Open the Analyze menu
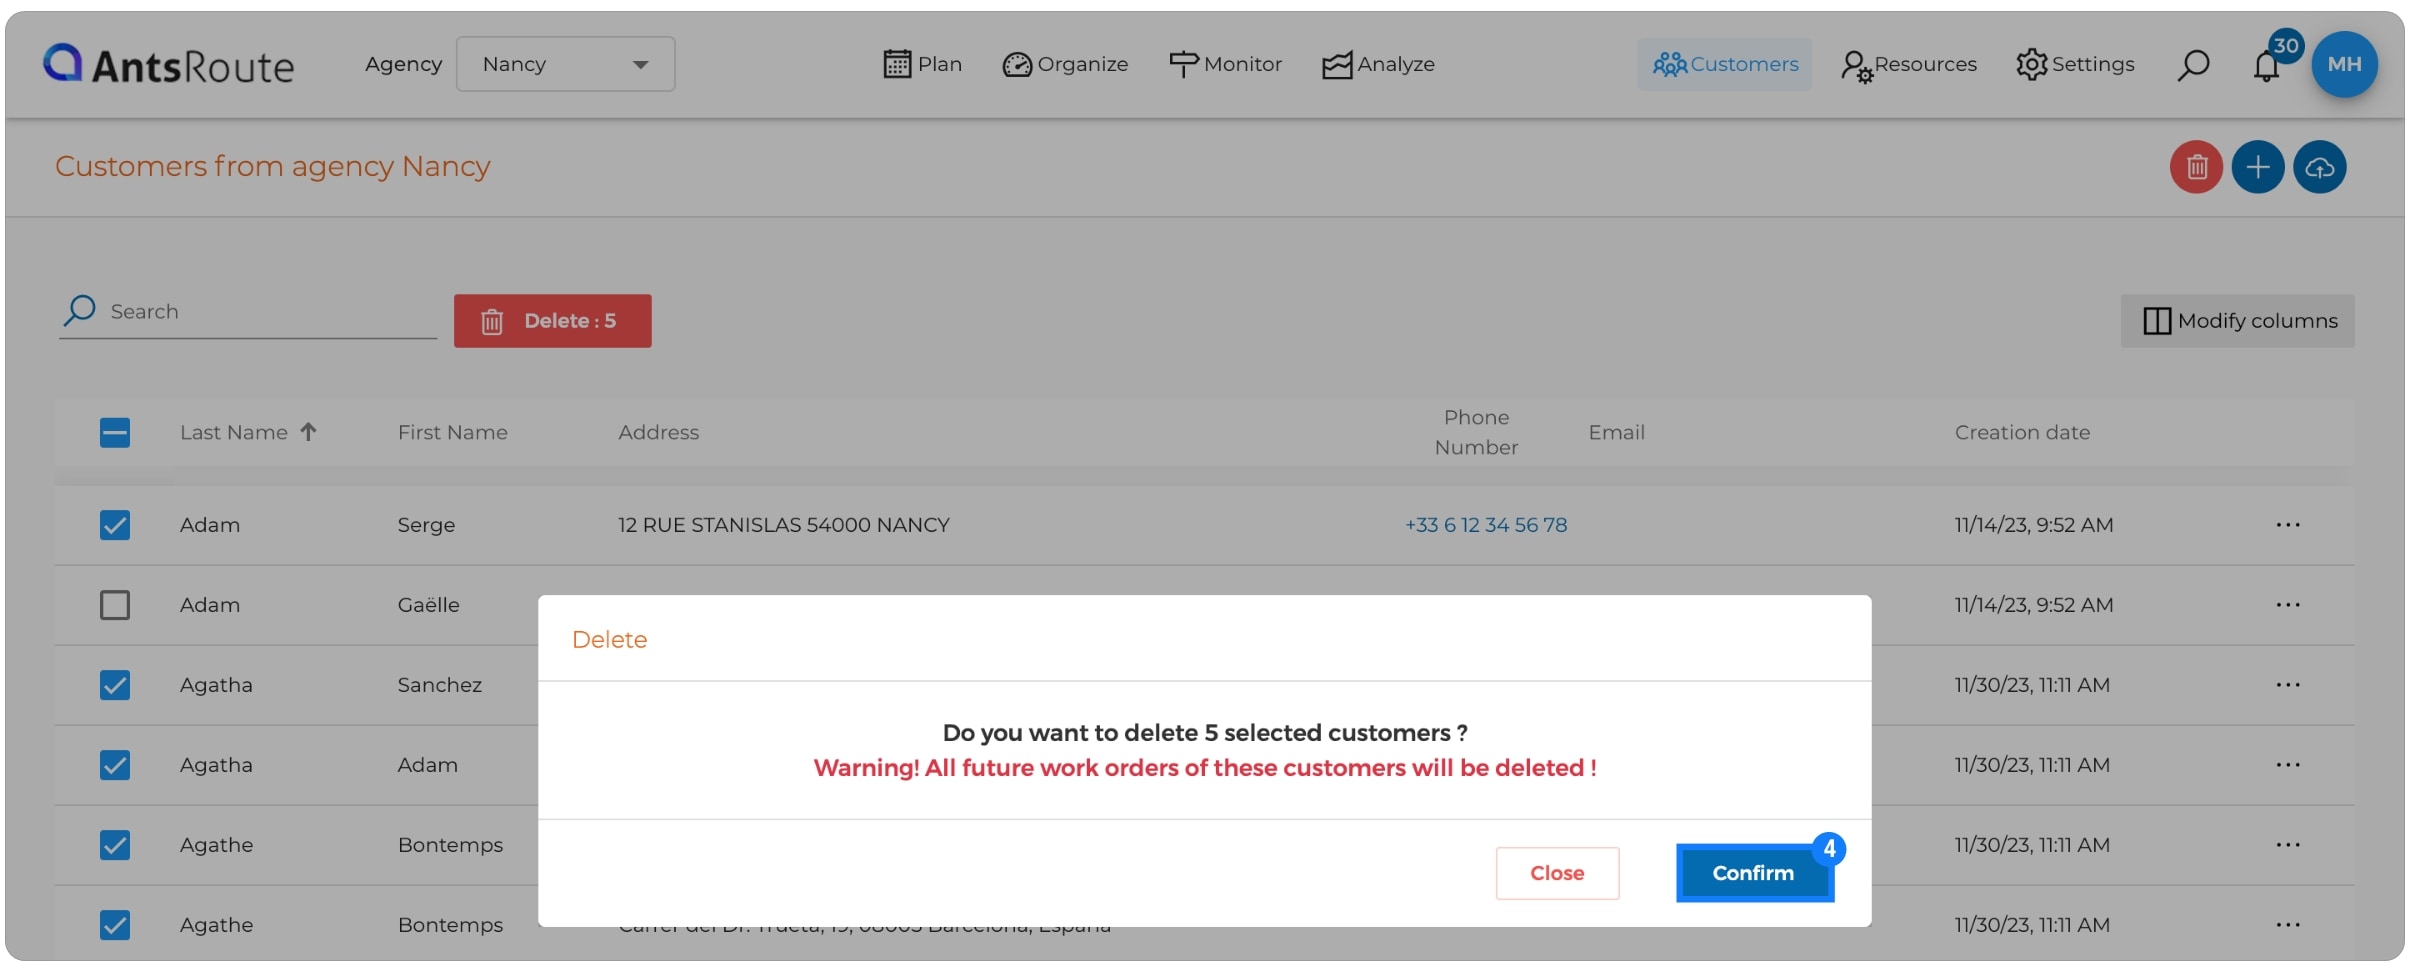This screenshot has height=972, width=2410. click(1378, 64)
